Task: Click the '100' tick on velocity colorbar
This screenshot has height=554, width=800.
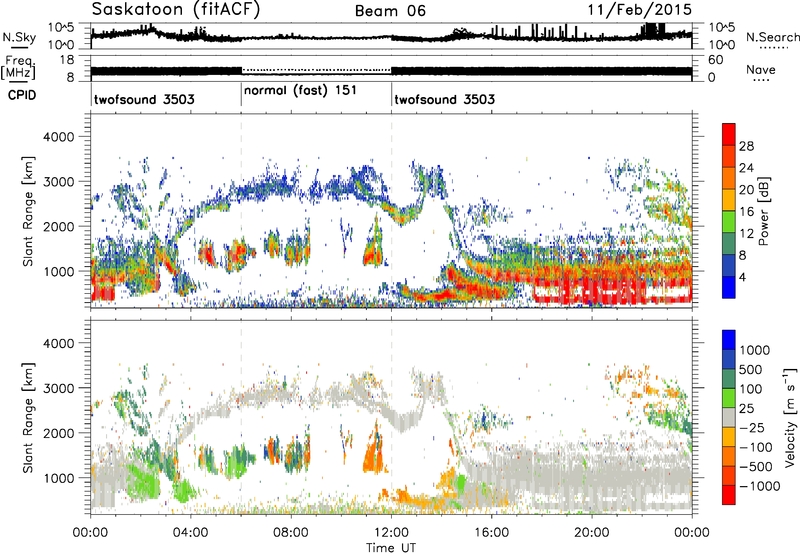Action: tap(750, 389)
